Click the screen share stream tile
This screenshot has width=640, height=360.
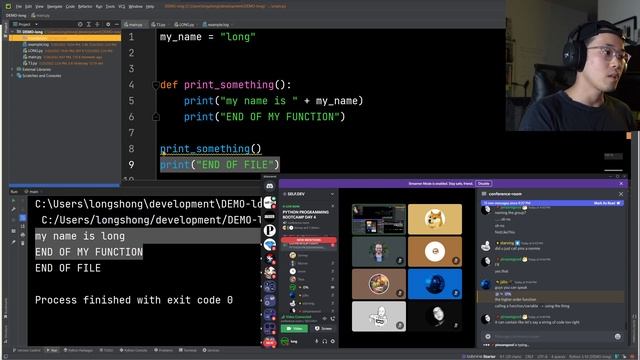[379, 220]
